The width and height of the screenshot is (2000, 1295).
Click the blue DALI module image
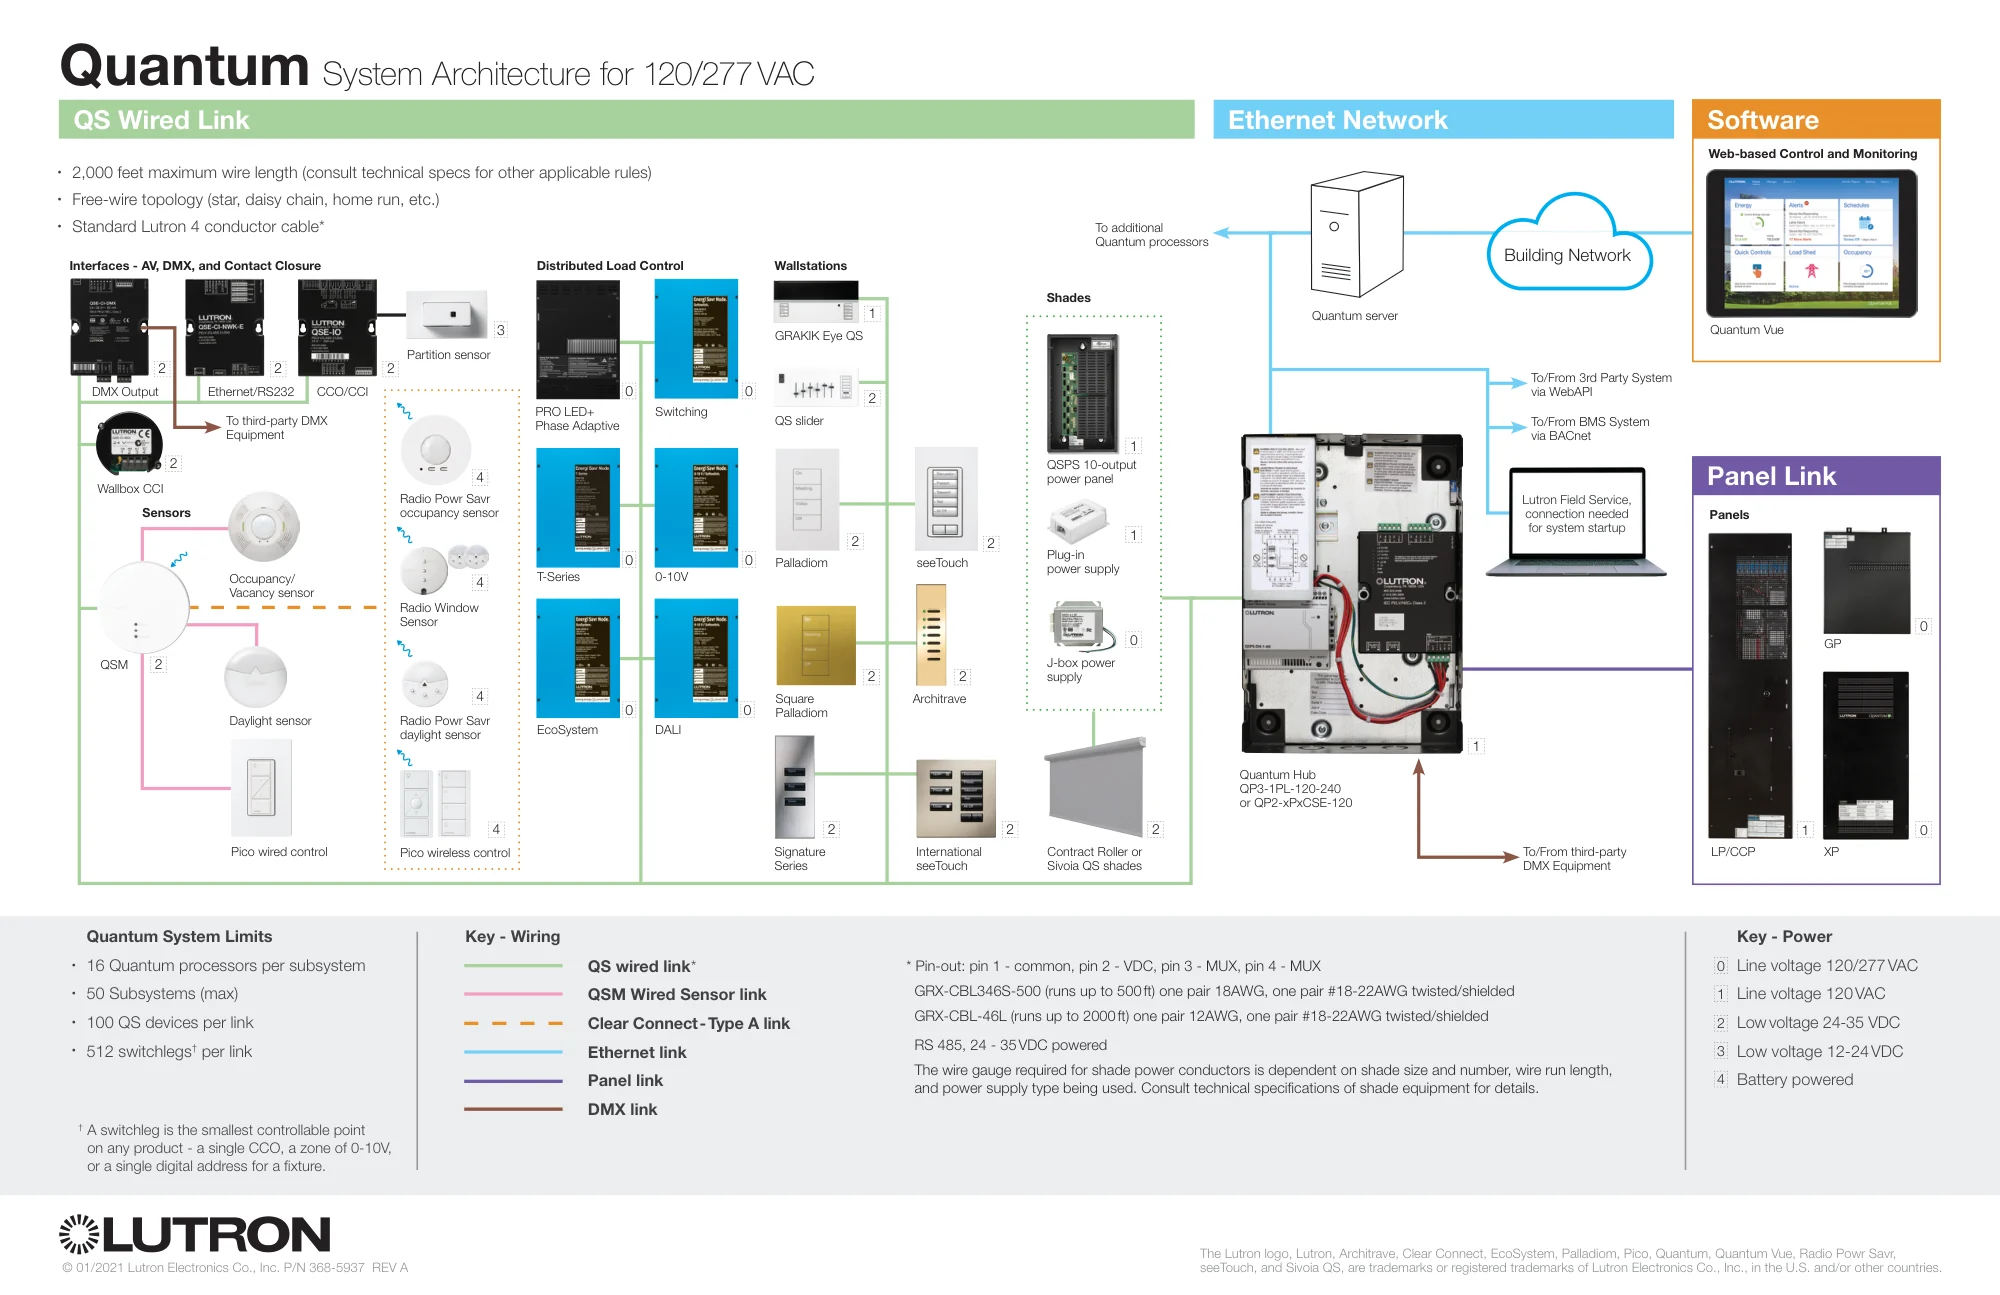[x=696, y=658]
